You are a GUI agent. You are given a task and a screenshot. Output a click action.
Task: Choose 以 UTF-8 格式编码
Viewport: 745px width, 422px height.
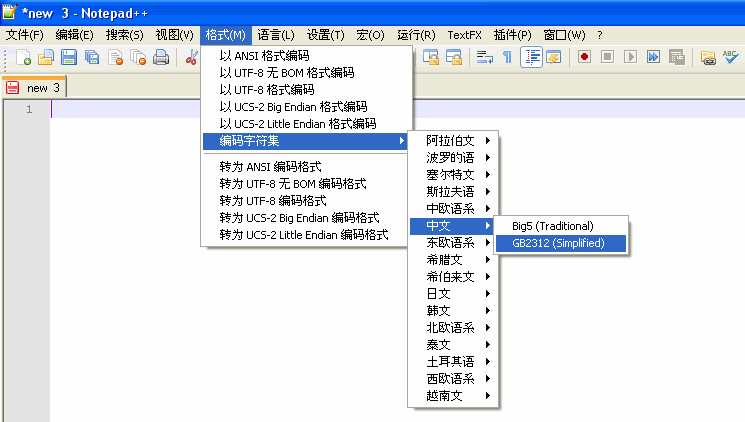[x=305, y=90]
